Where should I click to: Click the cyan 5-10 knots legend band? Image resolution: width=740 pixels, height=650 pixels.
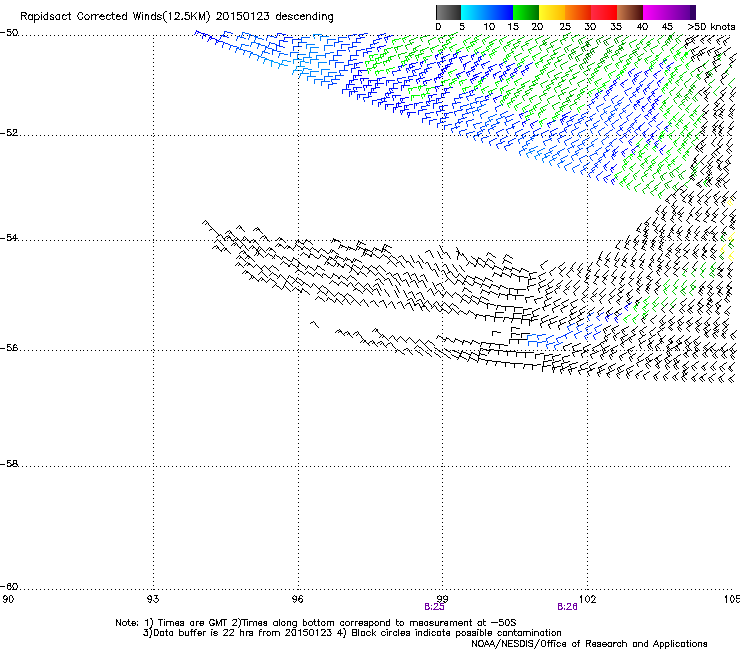[x=474, y=12]
